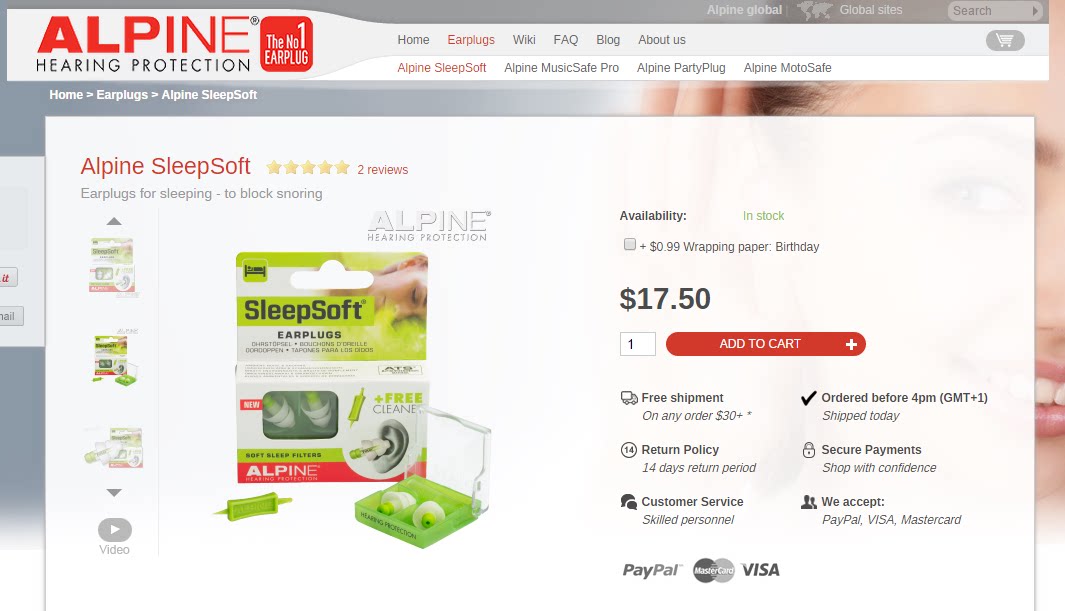Enable Birthday wrapping paper checkbox
The width and height of the screenshot is (1065, 611).
point(630,244)
